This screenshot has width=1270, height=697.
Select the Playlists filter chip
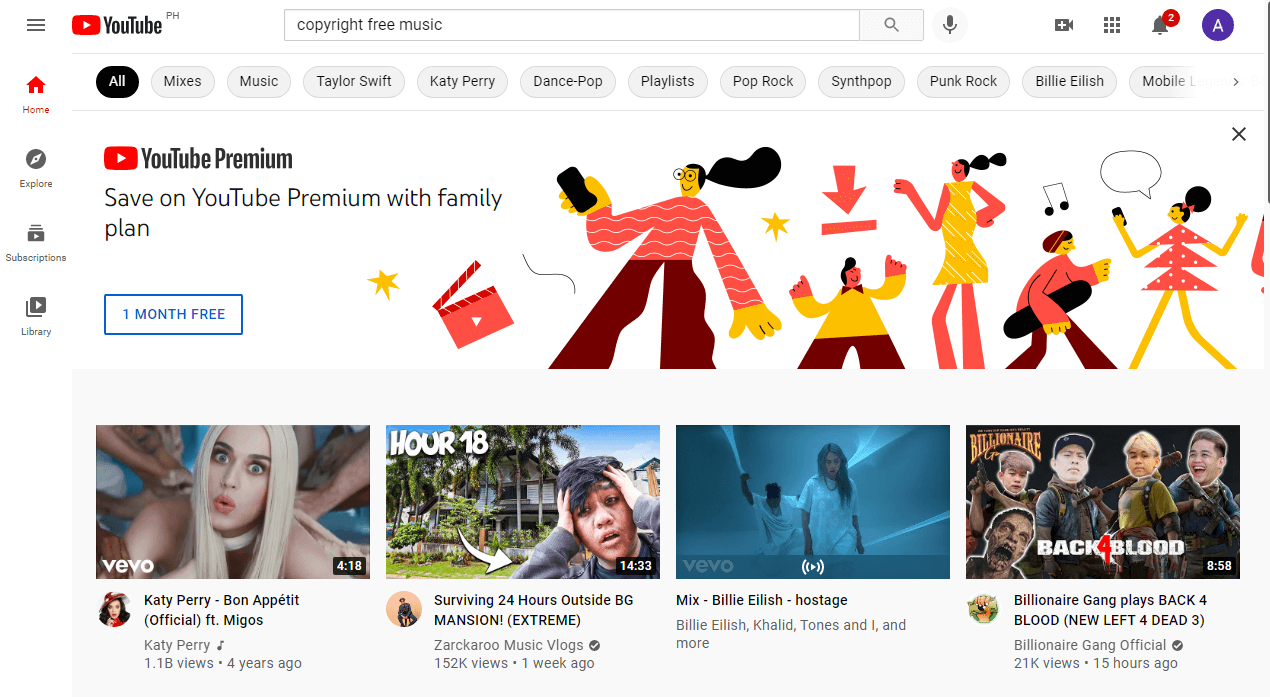(668, 81)
